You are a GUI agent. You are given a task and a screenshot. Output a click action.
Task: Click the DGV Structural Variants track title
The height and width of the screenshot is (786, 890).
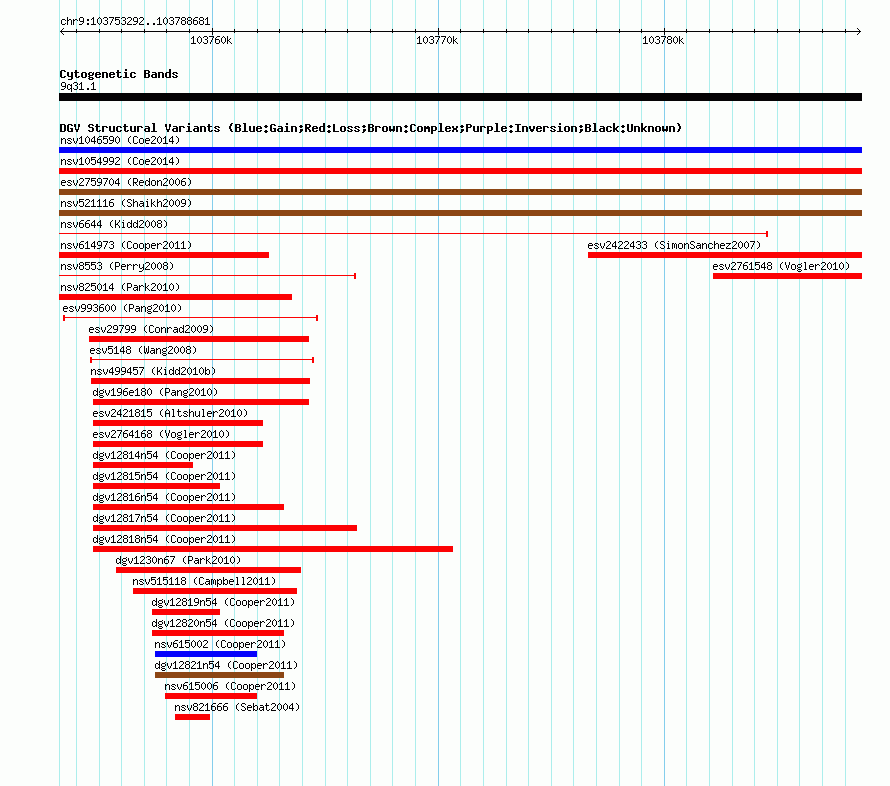(x=371, y=128)
